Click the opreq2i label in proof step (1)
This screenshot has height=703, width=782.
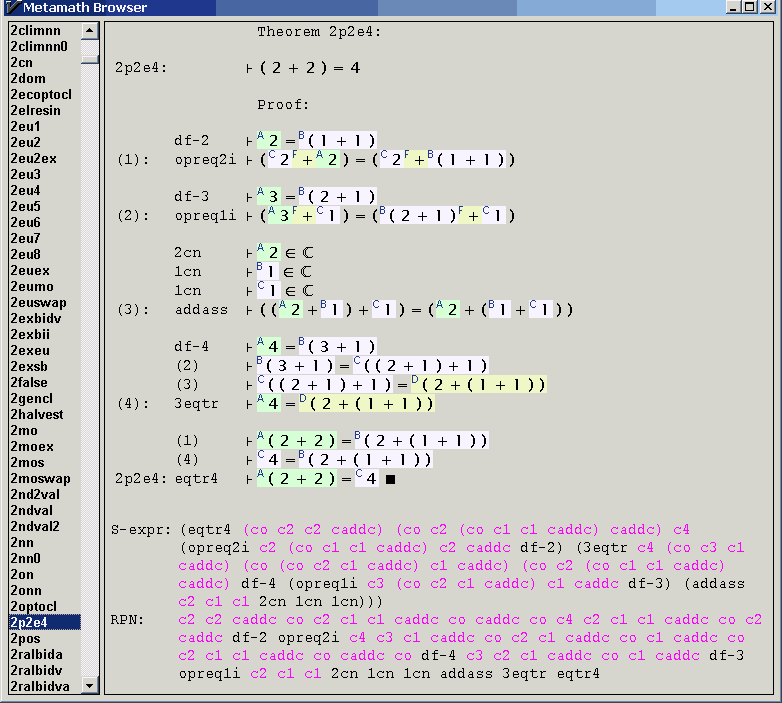(205, 160)
